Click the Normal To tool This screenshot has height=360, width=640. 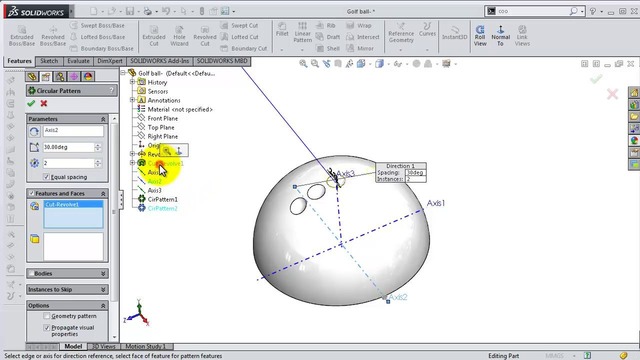(x=500, y=36)
